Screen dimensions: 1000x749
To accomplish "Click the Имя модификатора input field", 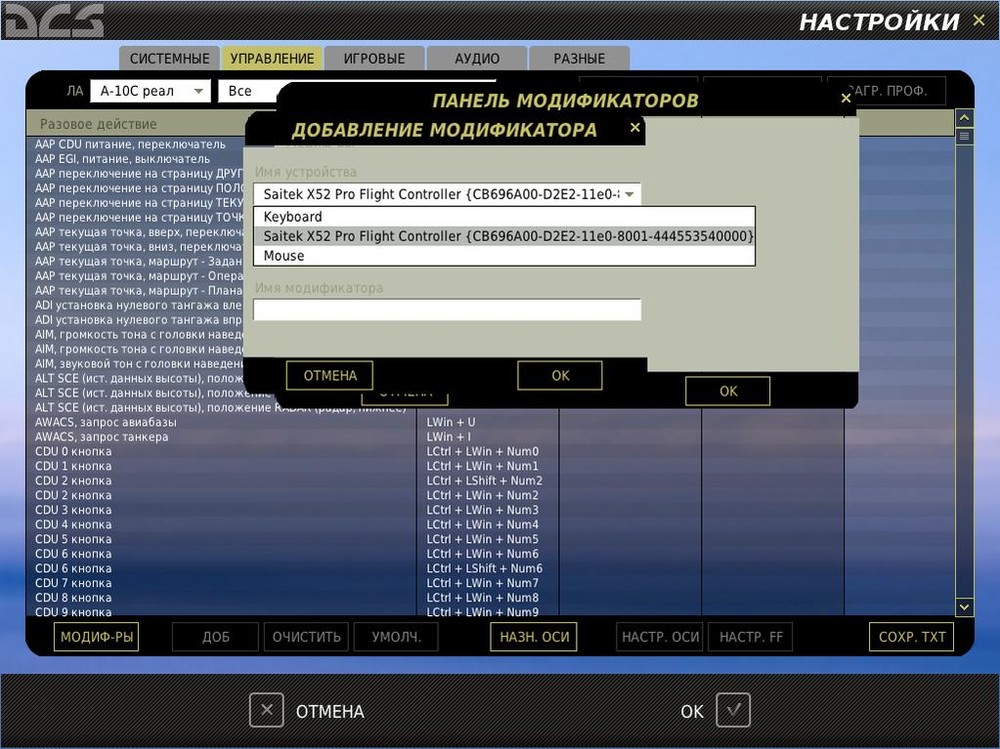I will [446, 309].
